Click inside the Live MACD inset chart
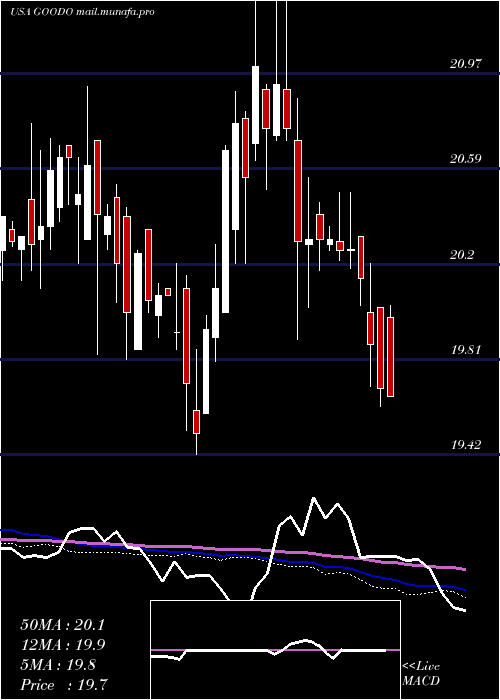 tap(275, 650)
